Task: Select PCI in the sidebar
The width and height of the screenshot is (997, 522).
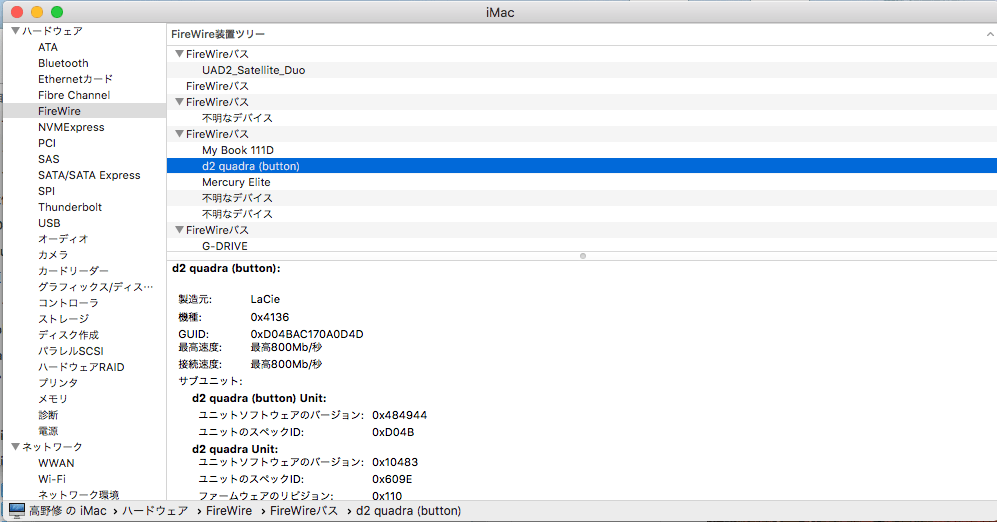Action: coord(46,143)
